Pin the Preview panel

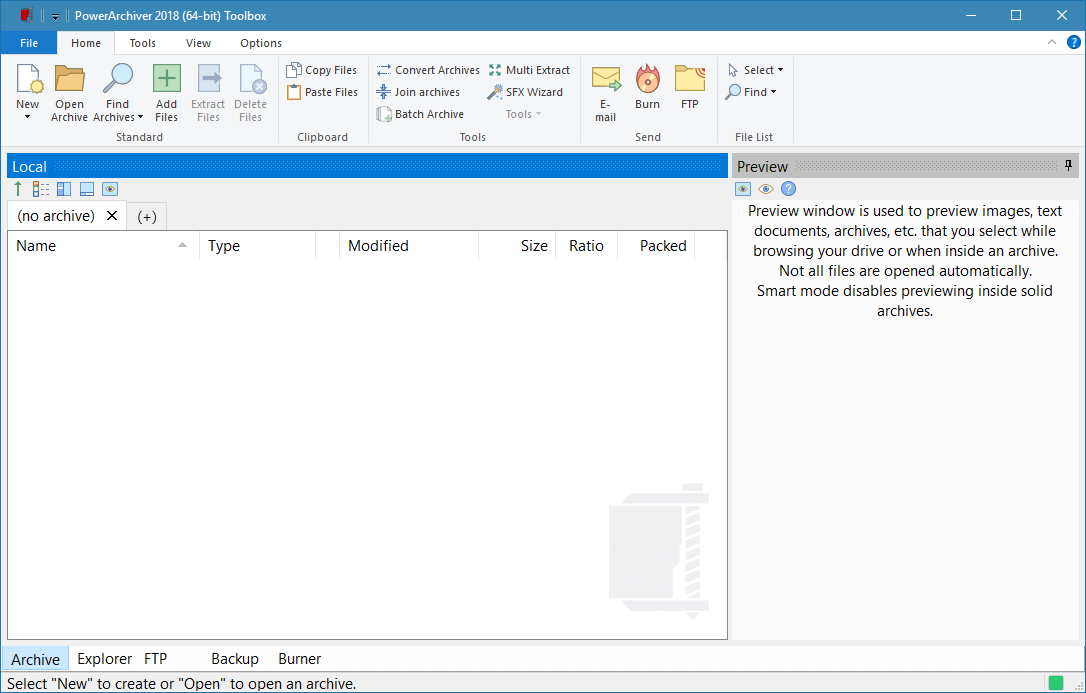[x=1069, y=165]
